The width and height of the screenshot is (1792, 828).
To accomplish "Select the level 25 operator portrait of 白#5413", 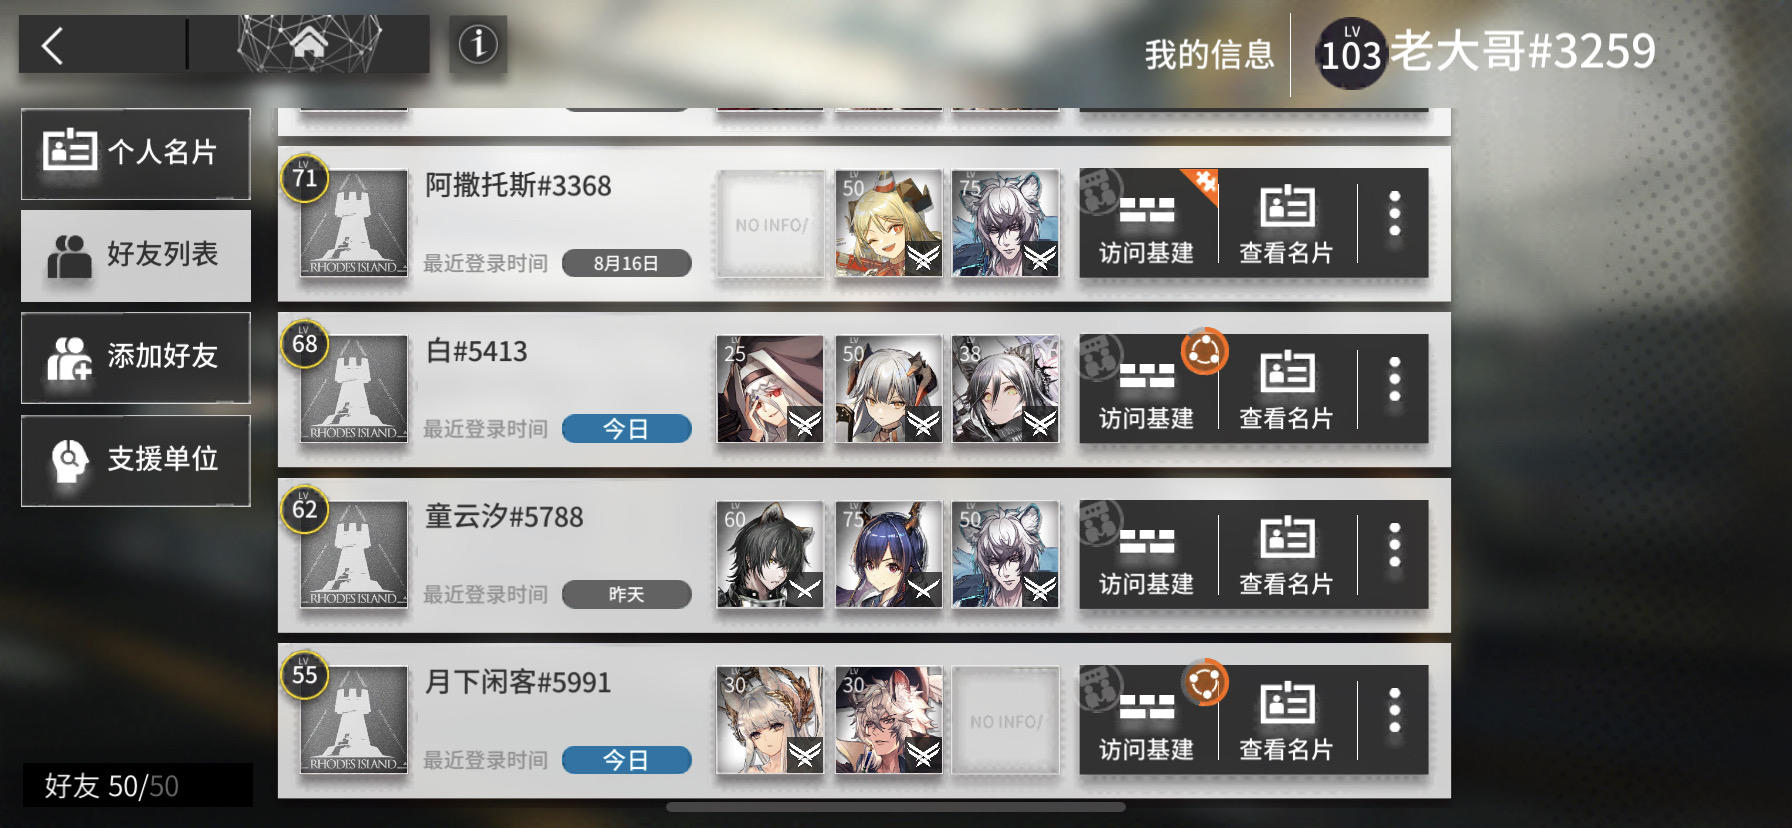I will tap(770, 389).
